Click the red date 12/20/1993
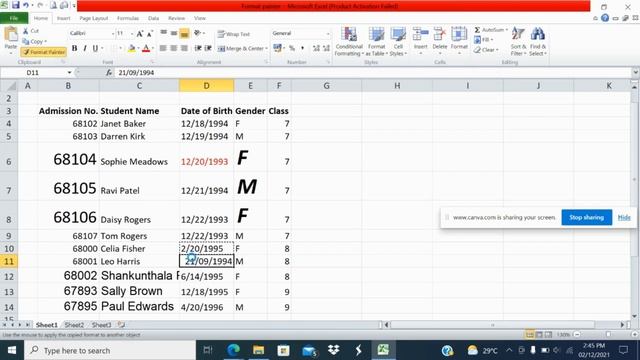The image size is (640, 360). (204, 162)
